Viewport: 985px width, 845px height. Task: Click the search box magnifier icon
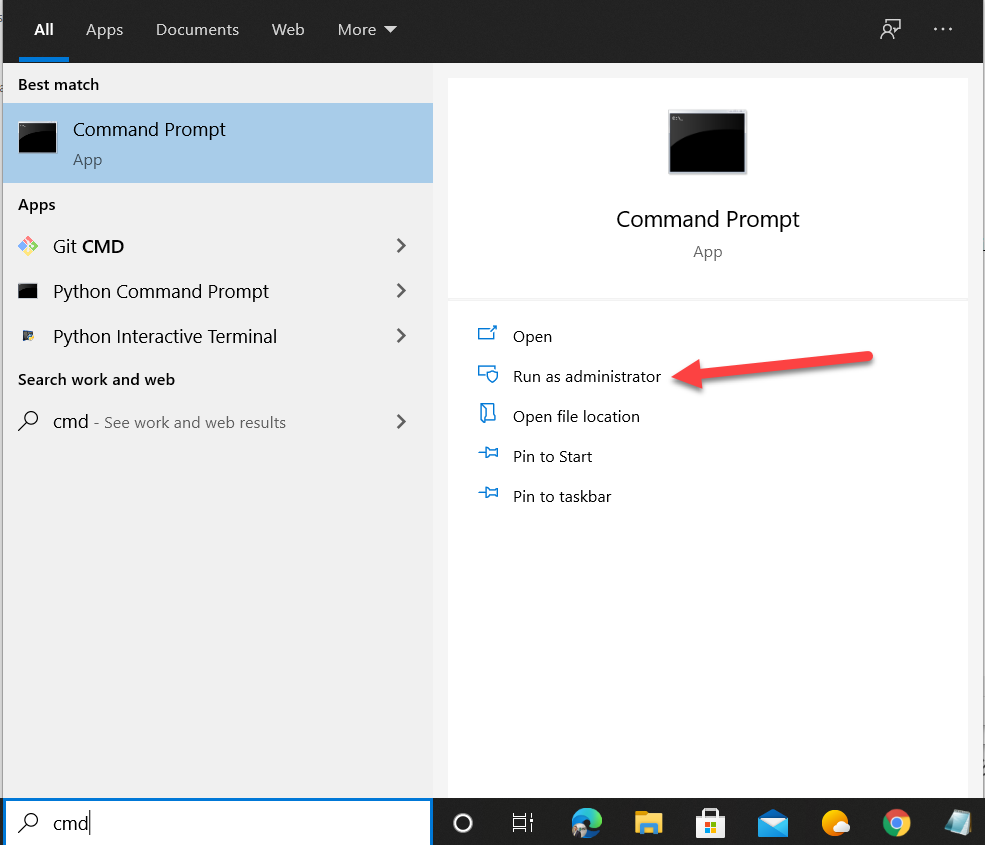click(x=28, y=822)
